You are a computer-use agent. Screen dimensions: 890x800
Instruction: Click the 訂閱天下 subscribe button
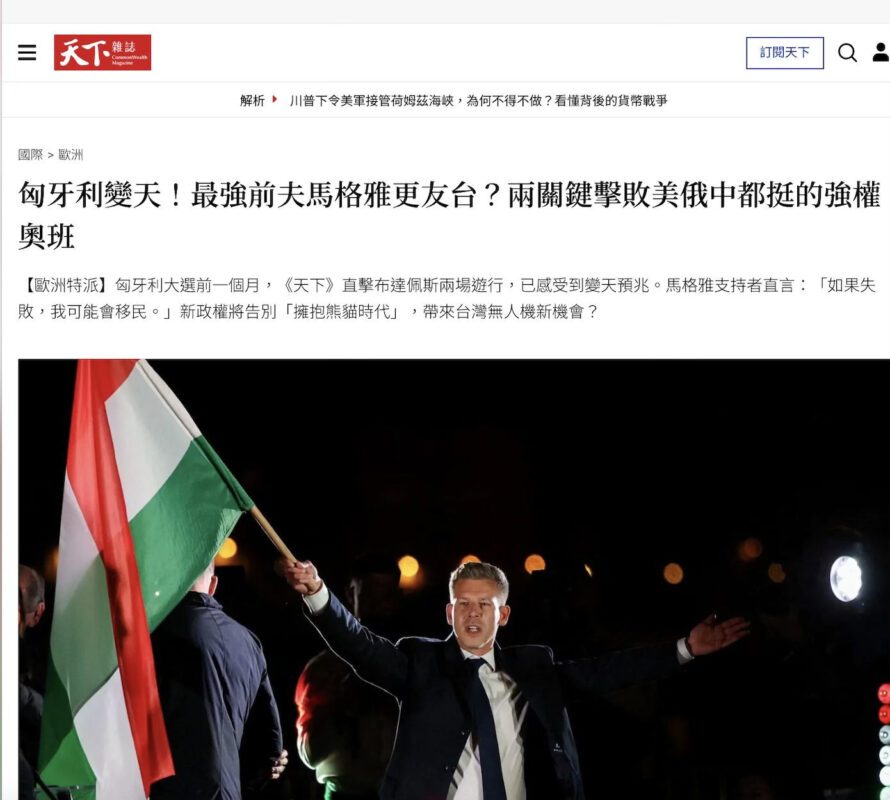point(784,53)
